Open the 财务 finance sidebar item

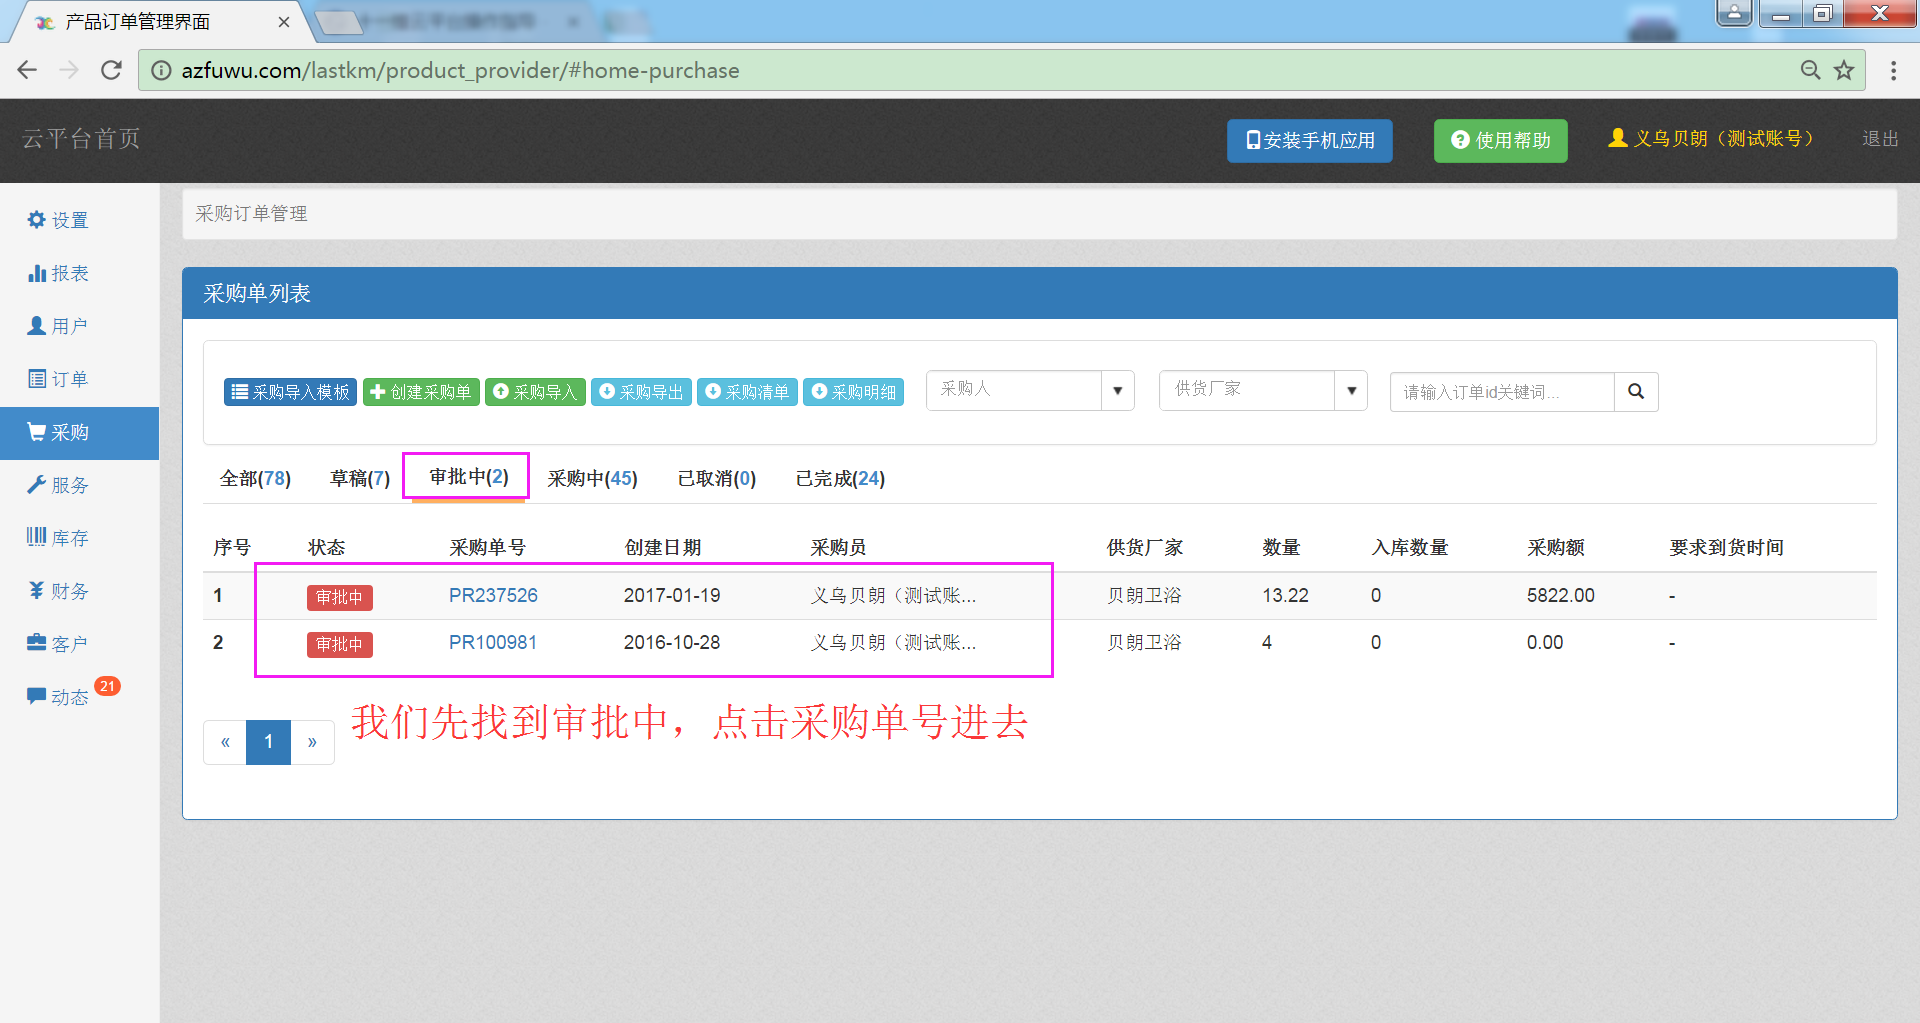pyautogui.click(x=58, y=591)
